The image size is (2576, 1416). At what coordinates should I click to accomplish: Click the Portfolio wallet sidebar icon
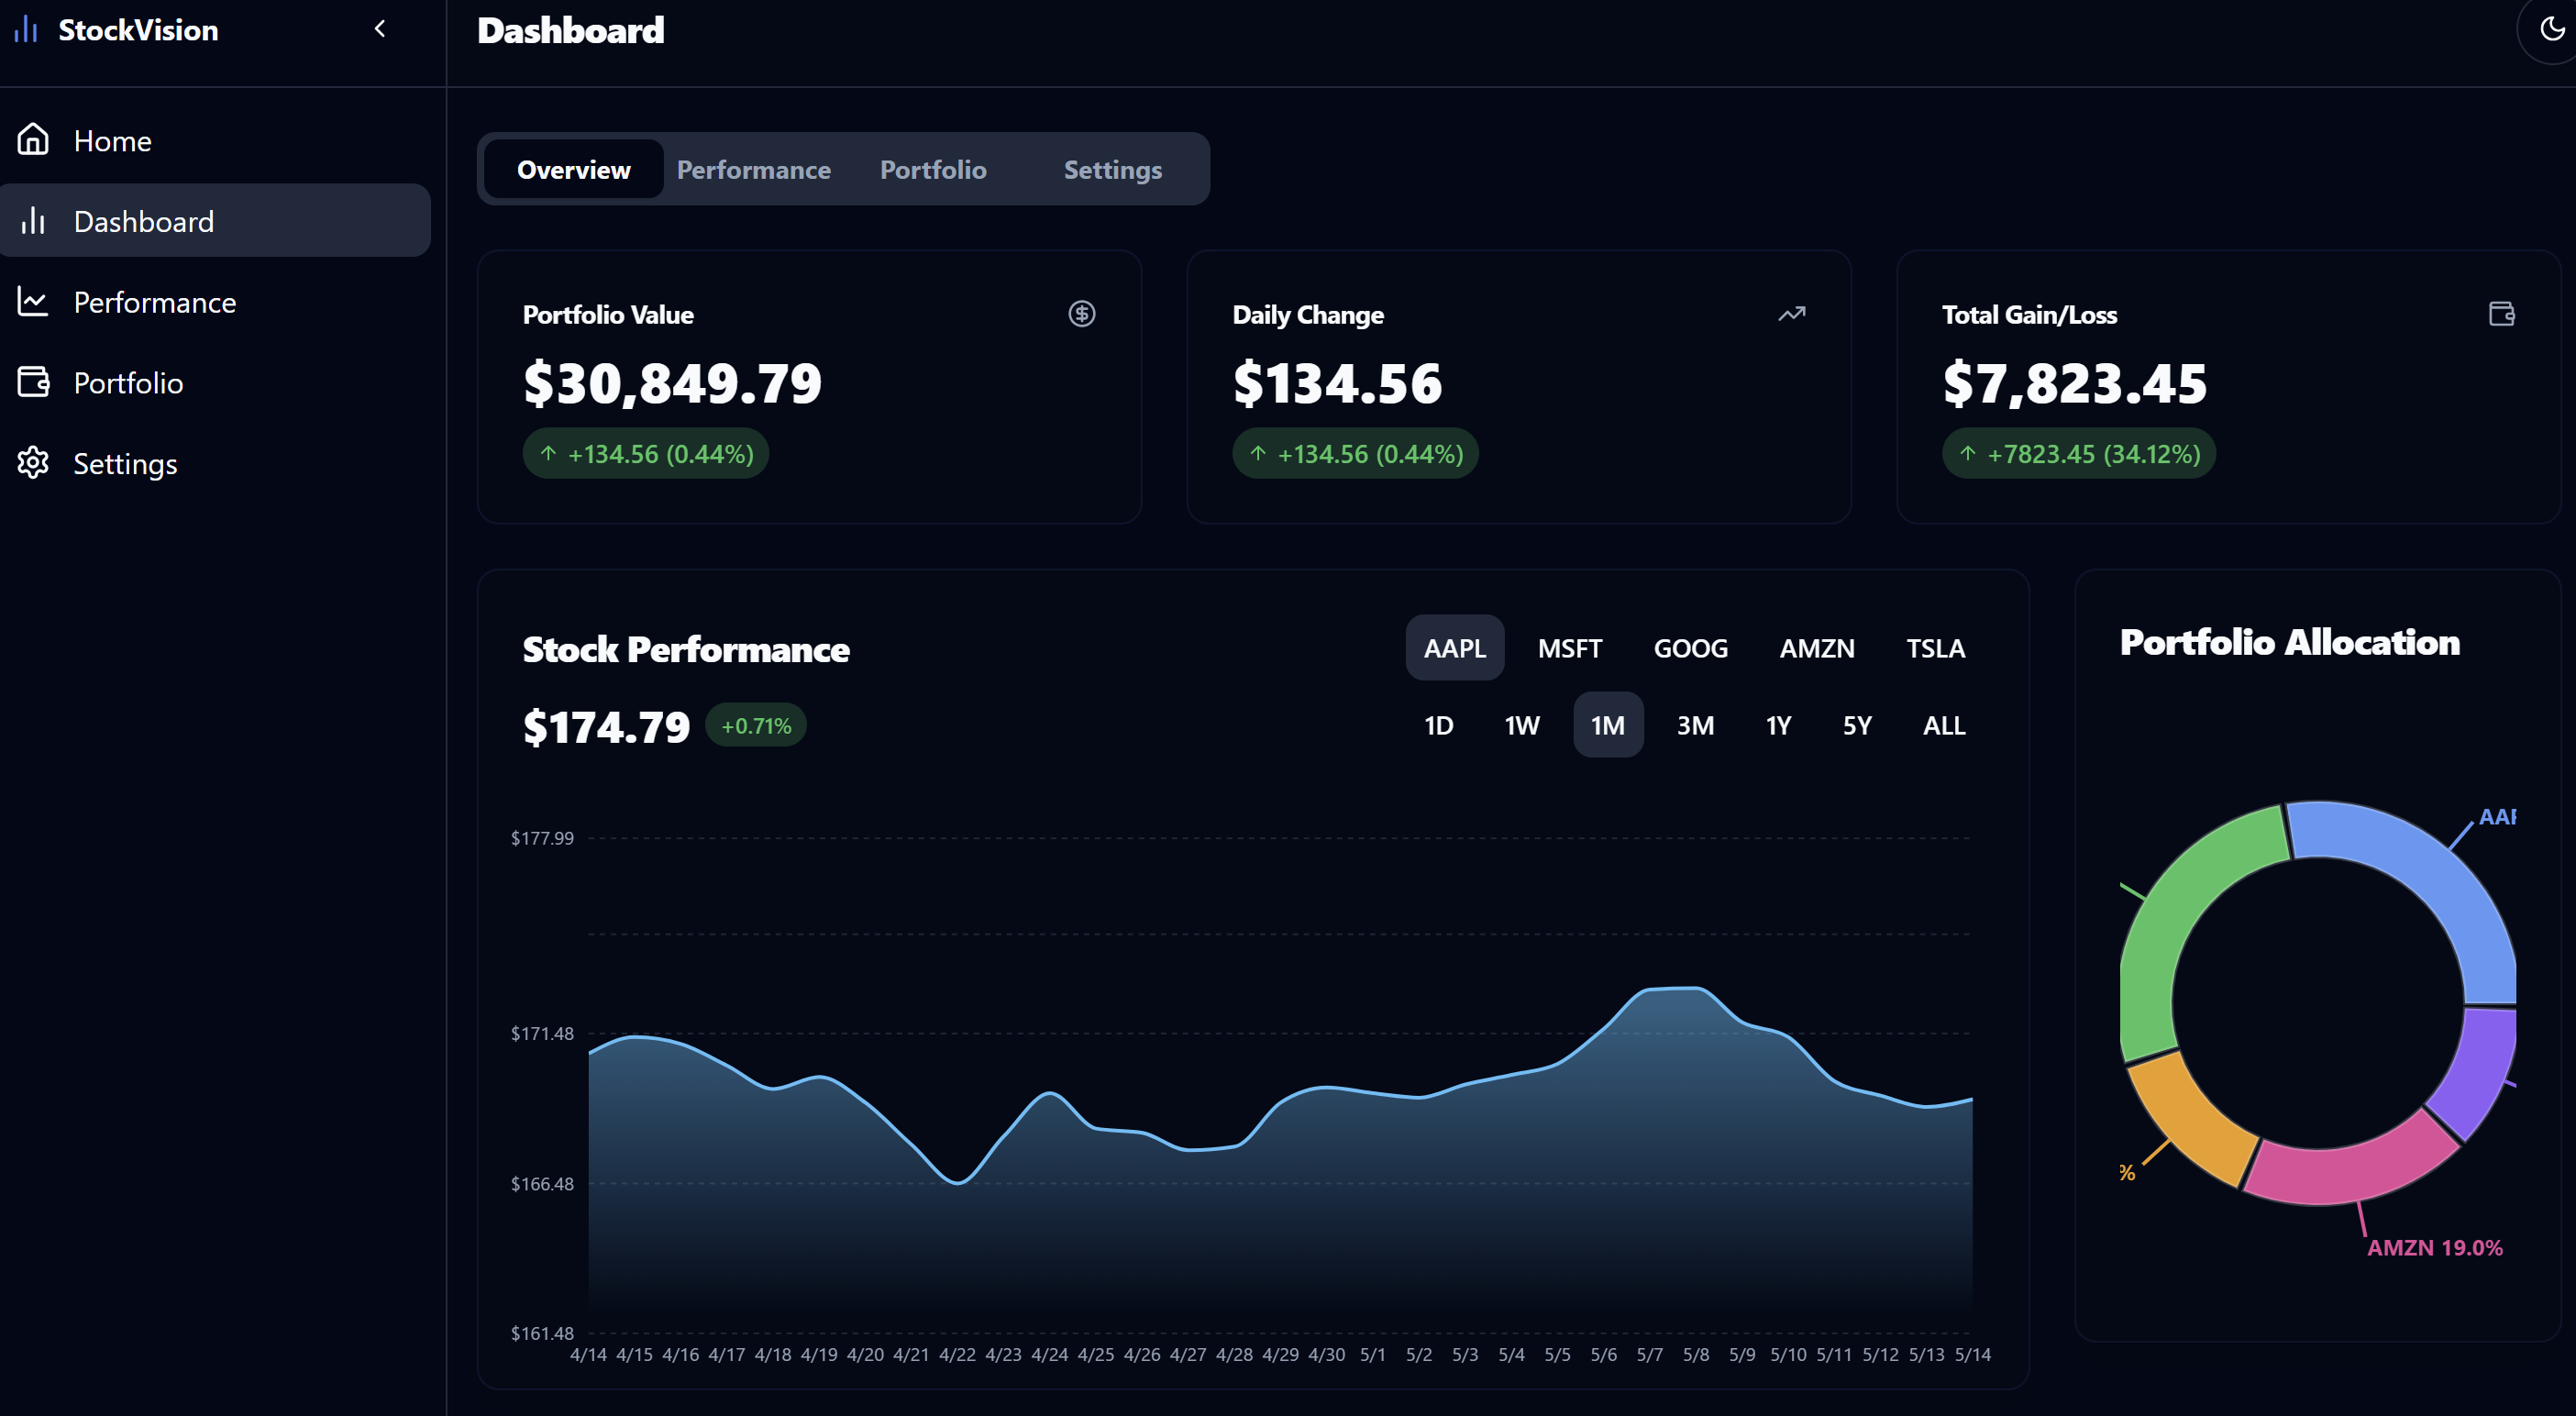pos(33,383)
